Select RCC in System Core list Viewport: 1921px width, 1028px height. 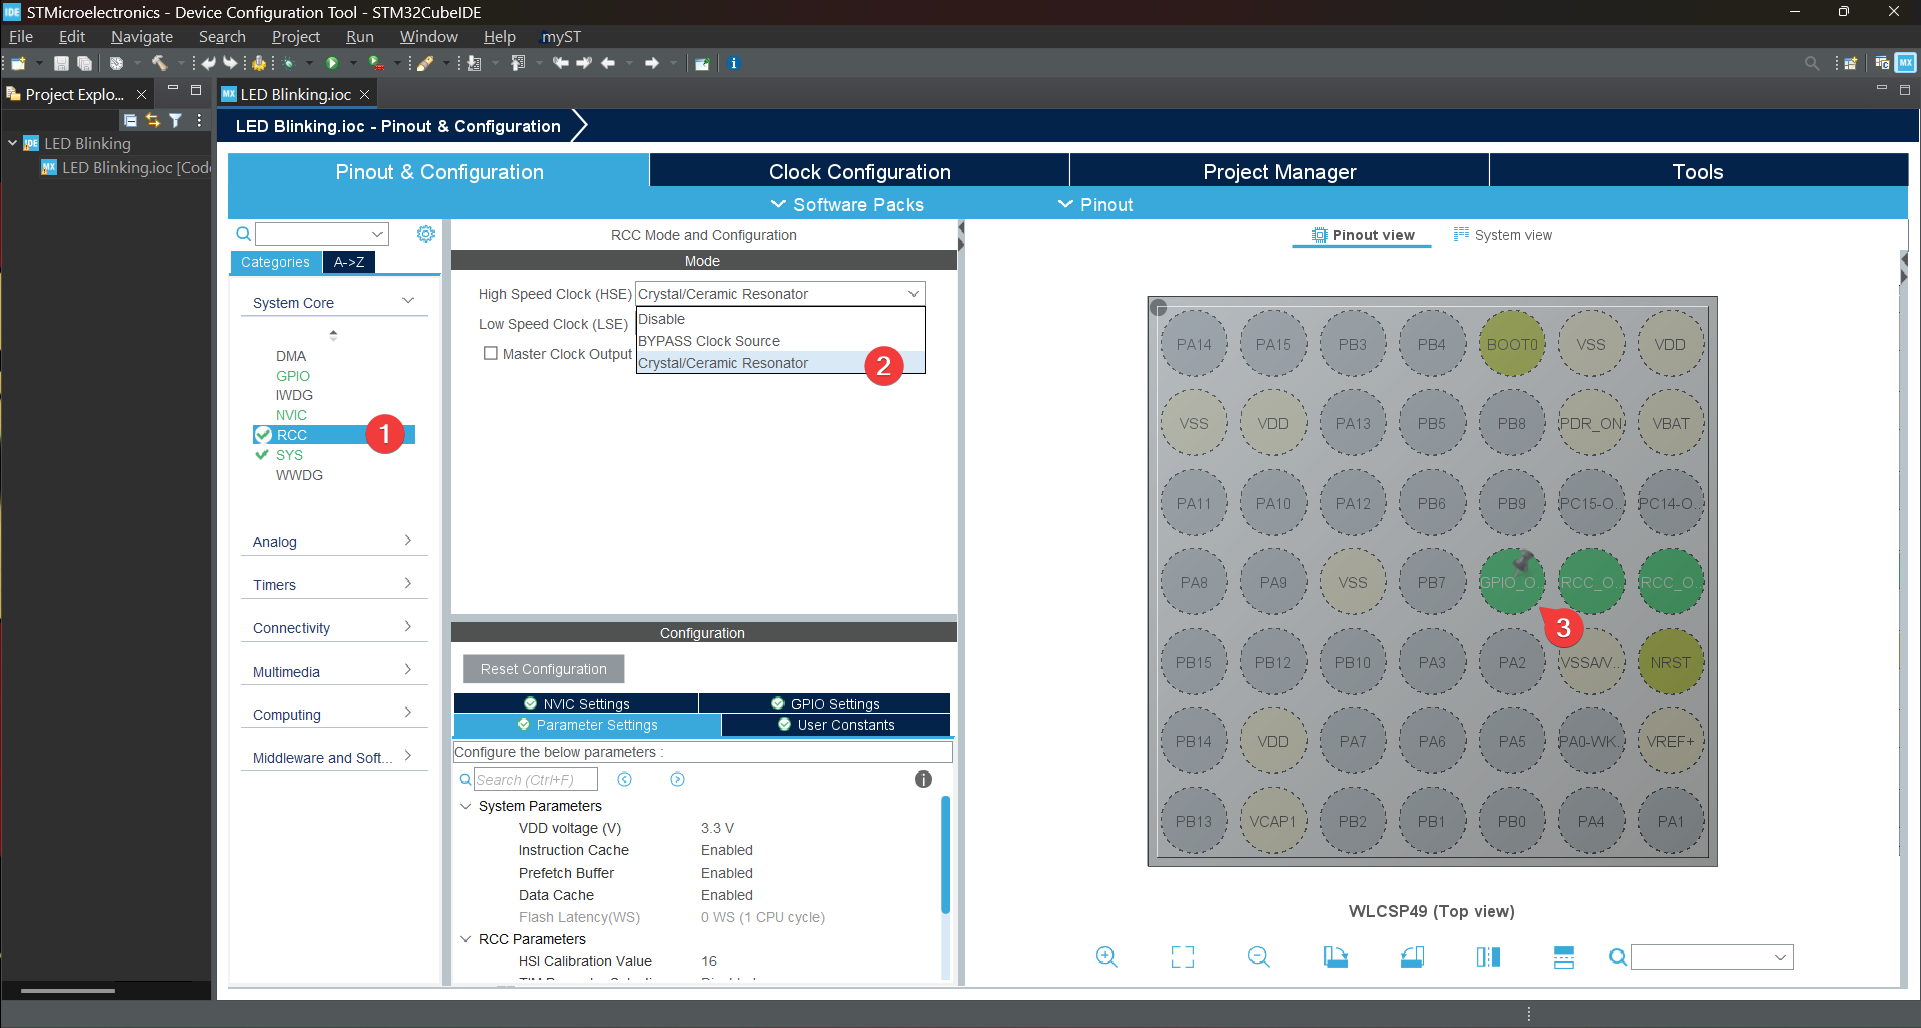[334, 435]
